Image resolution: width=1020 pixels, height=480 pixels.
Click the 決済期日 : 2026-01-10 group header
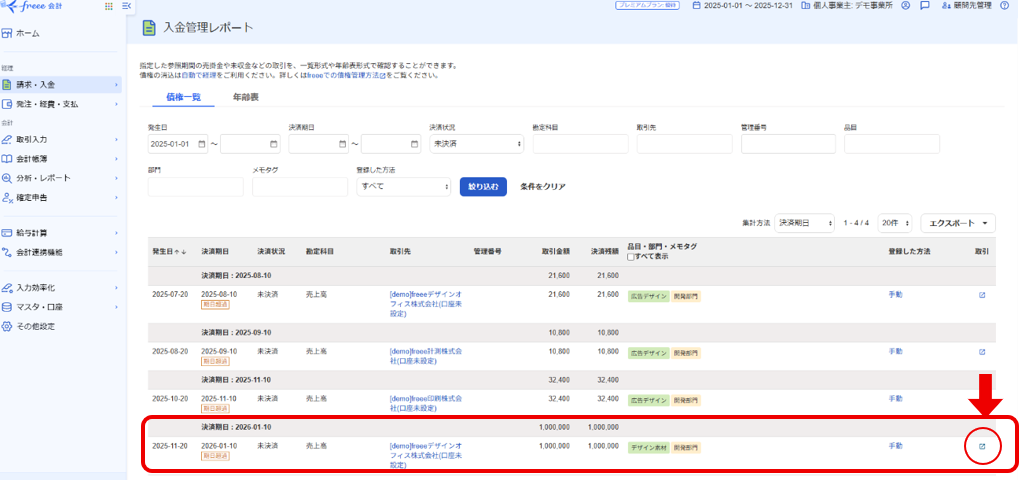[235, 427]
